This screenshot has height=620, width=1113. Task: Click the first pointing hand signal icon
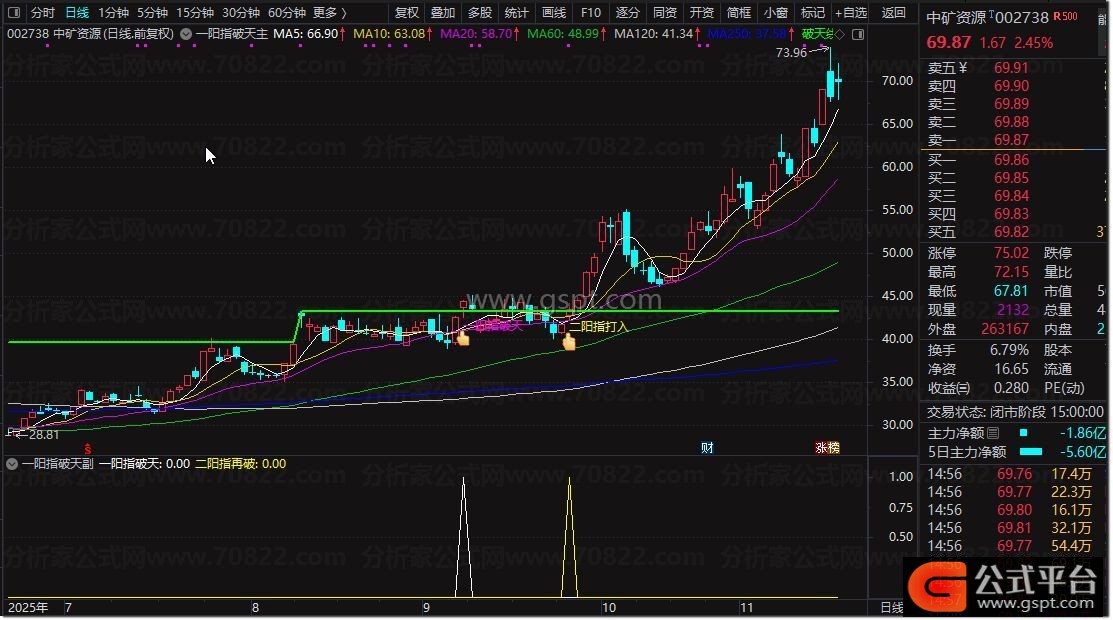462,339
